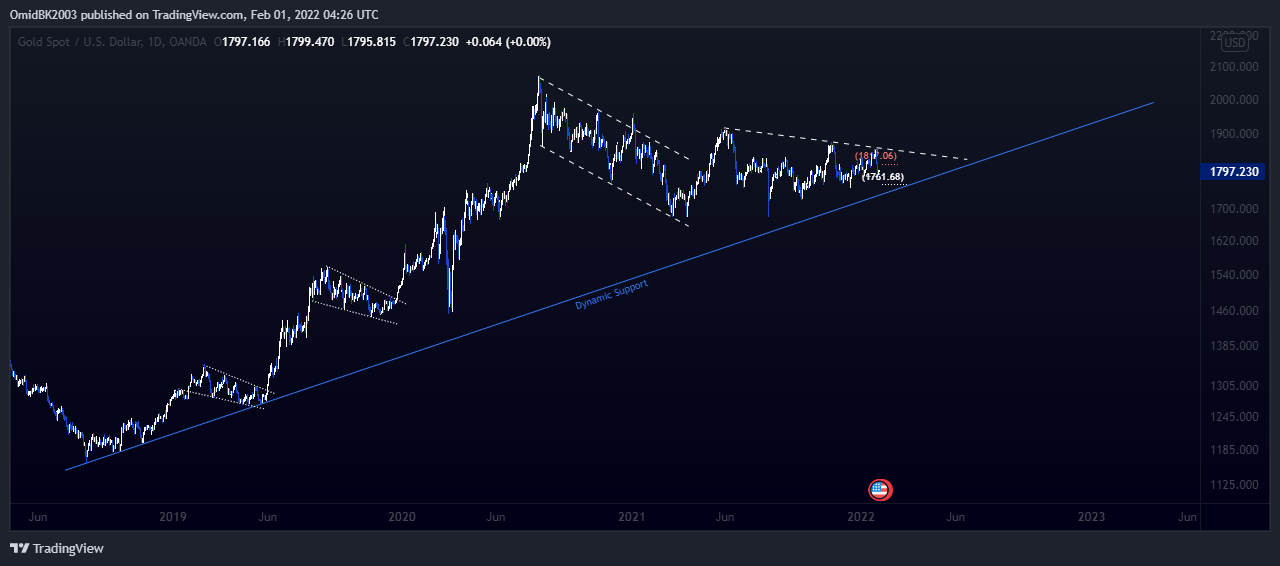Screen dimensions: 1280x566
Task: Open the USD currency selector badge
Action: tap(1236, 43)
